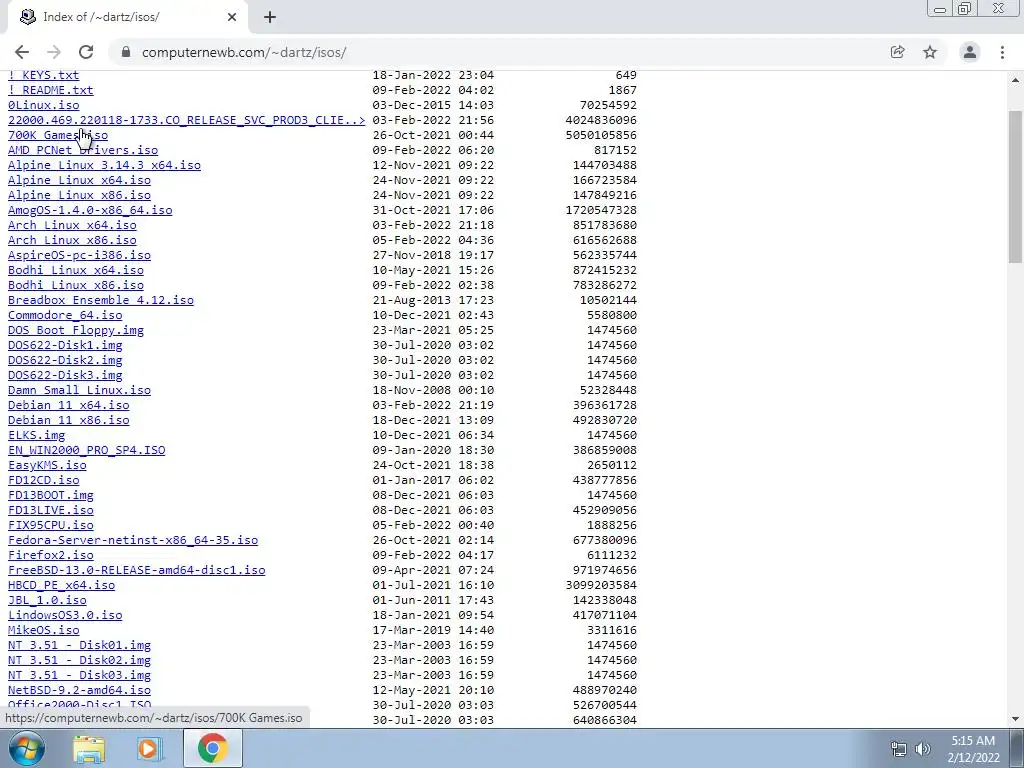Close the Index of /~dartz/isos/ tab
This screenshot has width=1024, height=768.
tap(232, 17)
